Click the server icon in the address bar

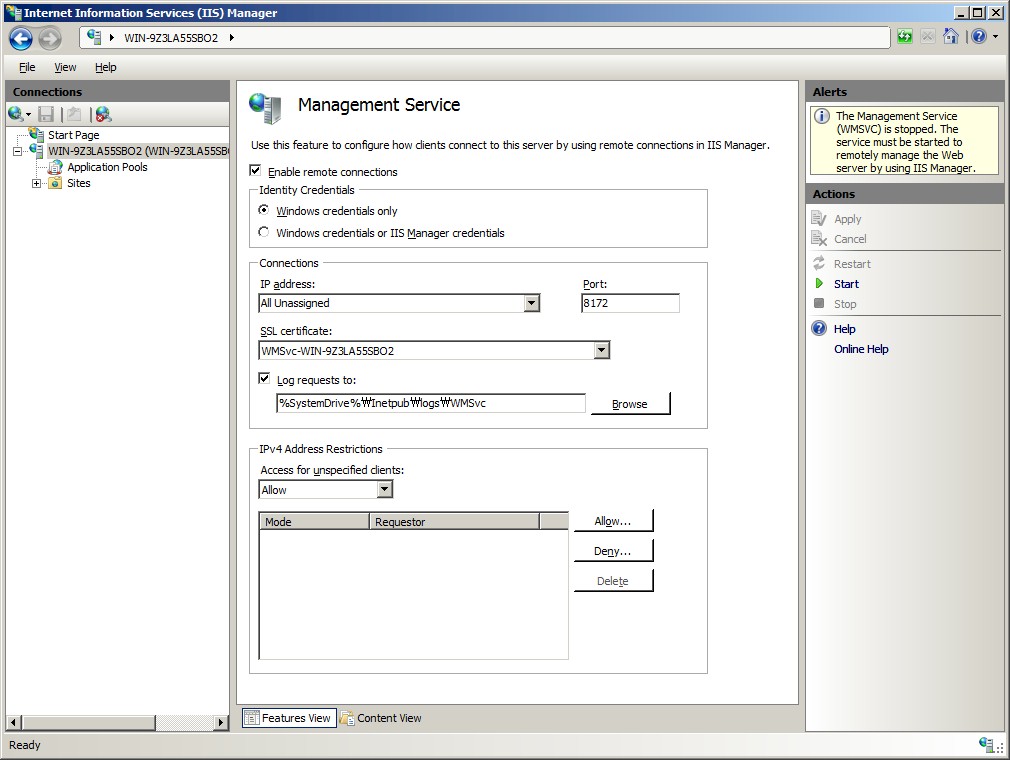click(94, 37)
